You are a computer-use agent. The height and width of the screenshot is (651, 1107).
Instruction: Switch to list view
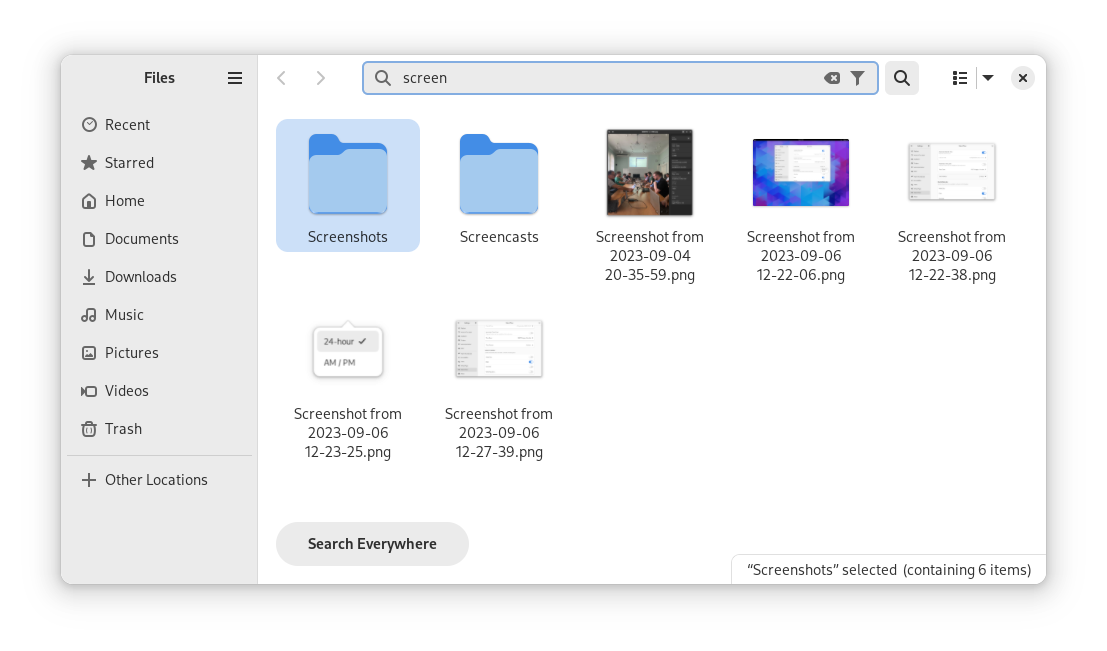coord(959,78)
